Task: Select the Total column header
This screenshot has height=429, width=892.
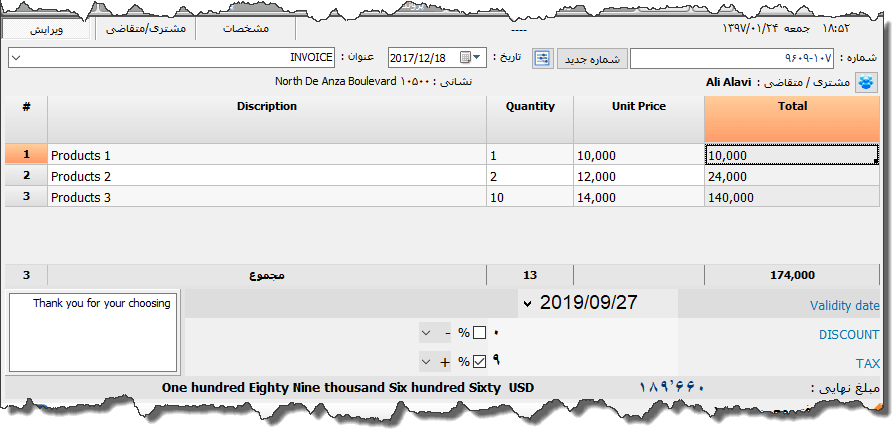Action: (792, 119)
